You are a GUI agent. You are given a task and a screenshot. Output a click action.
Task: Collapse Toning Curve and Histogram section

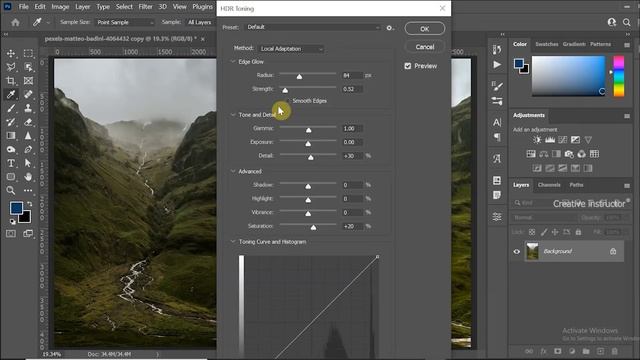[233, 242]
